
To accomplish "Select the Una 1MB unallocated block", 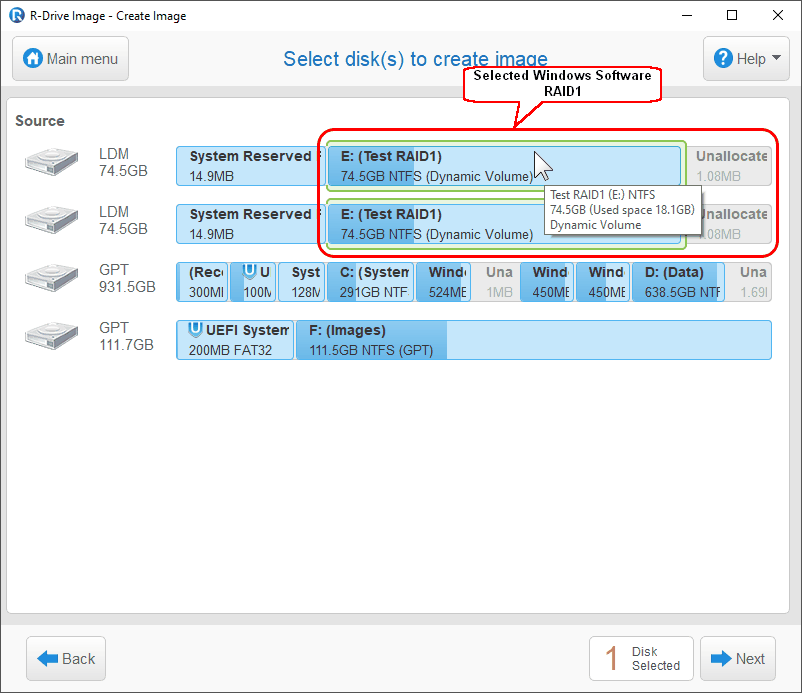I will (x=496, y=282).
